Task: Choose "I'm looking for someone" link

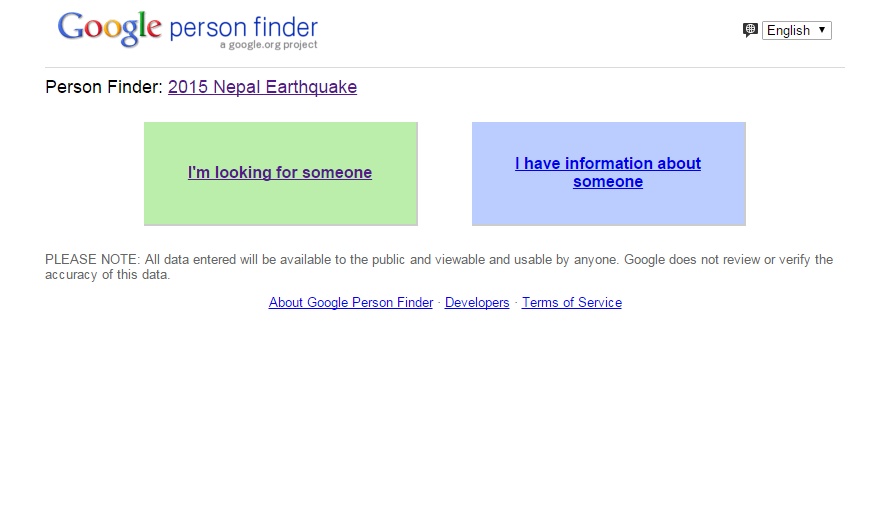Action: pyautogui.click(x=280, y=173)
